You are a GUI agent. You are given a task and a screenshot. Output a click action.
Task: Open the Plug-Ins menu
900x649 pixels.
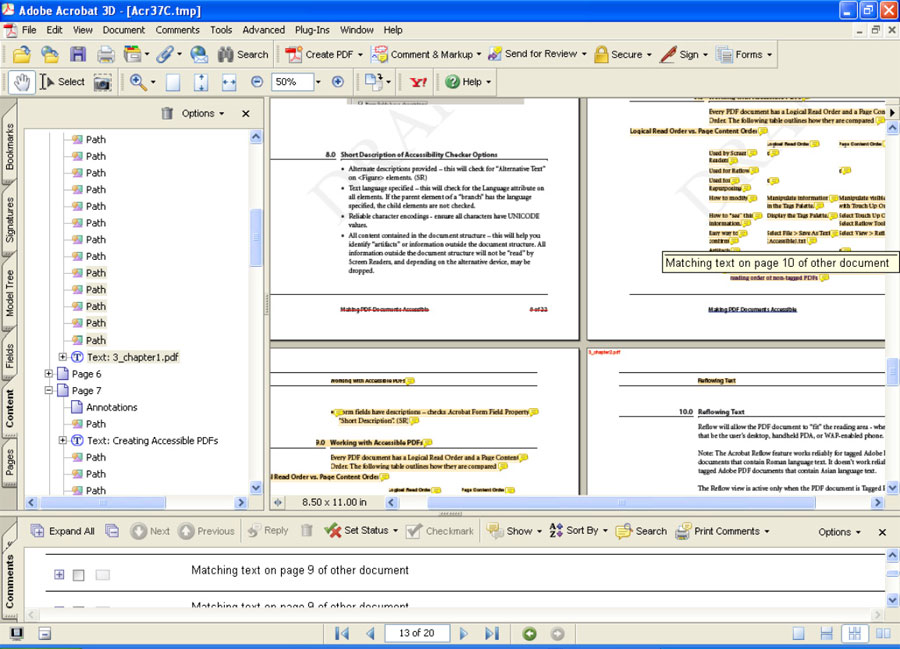pyautogui.click(x=312, y=30)
